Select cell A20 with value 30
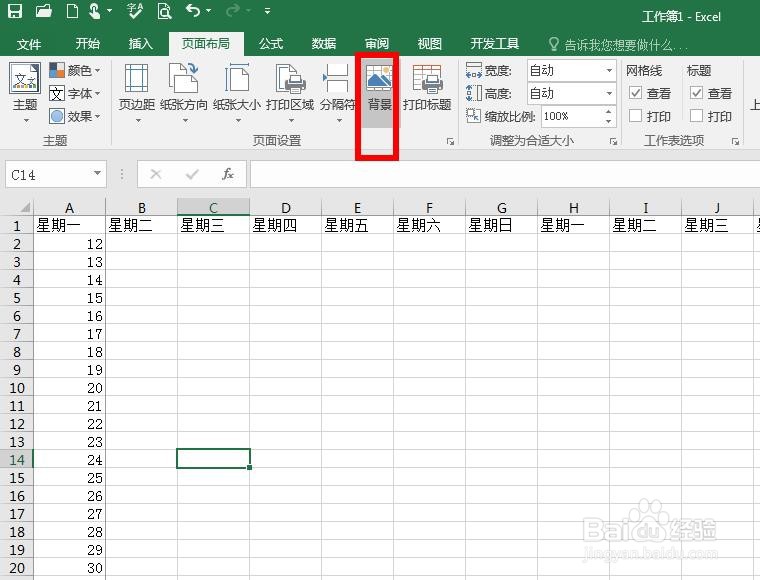Viewport: 760px width, 580px height. point(70,568)
